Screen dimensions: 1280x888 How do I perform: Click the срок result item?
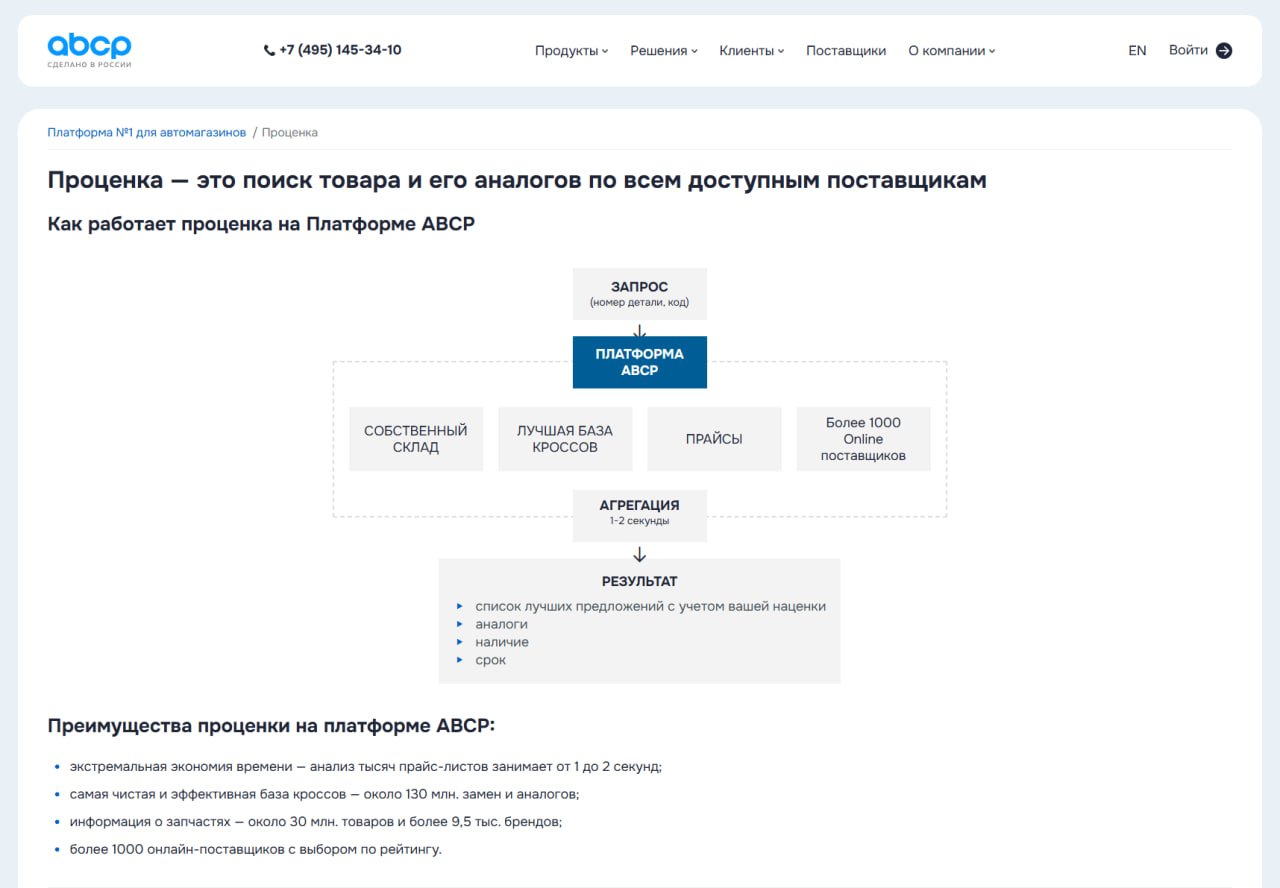click(x=491, y=660)
